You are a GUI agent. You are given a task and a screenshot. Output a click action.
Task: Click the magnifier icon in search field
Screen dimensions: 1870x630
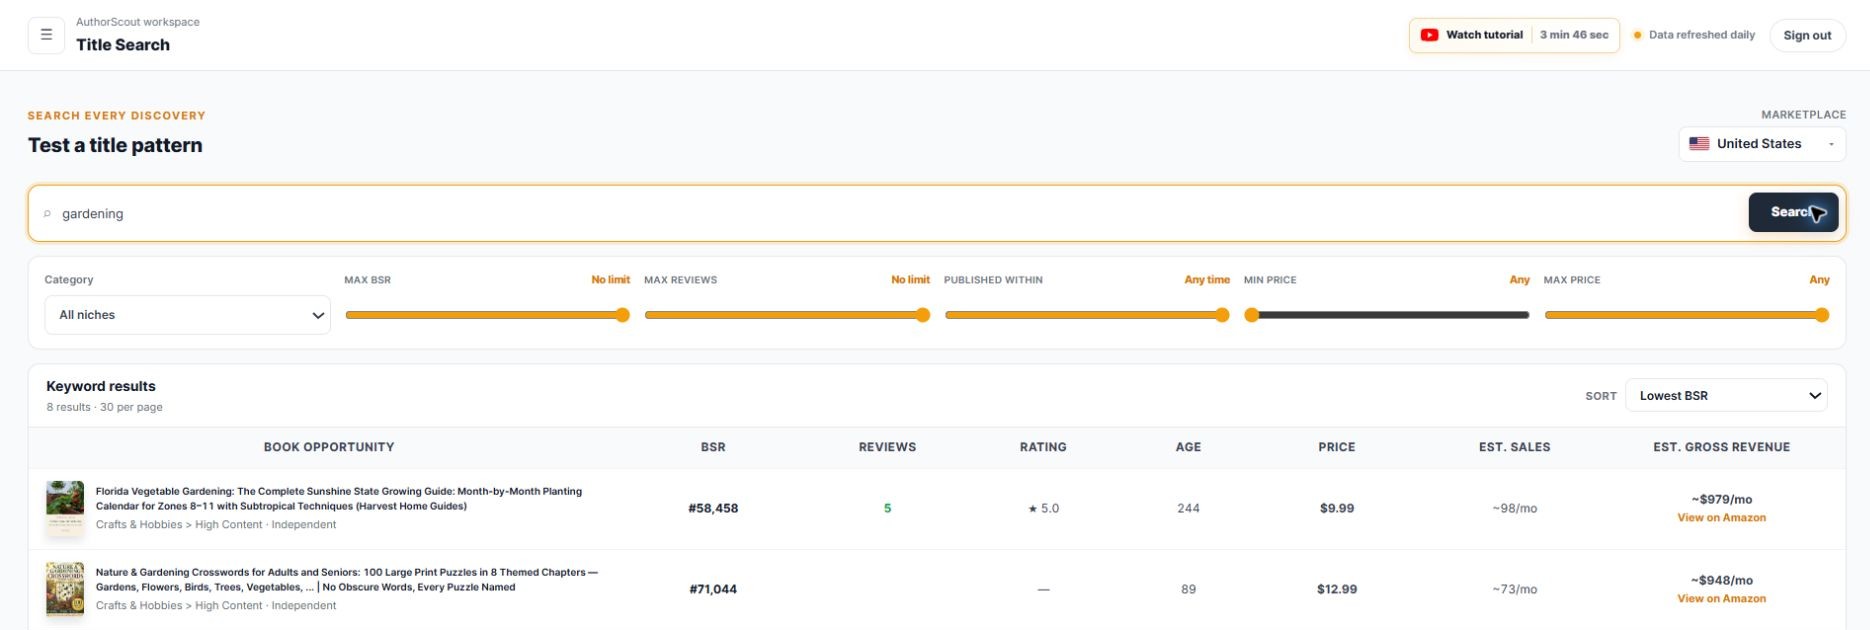pos(47,214)
